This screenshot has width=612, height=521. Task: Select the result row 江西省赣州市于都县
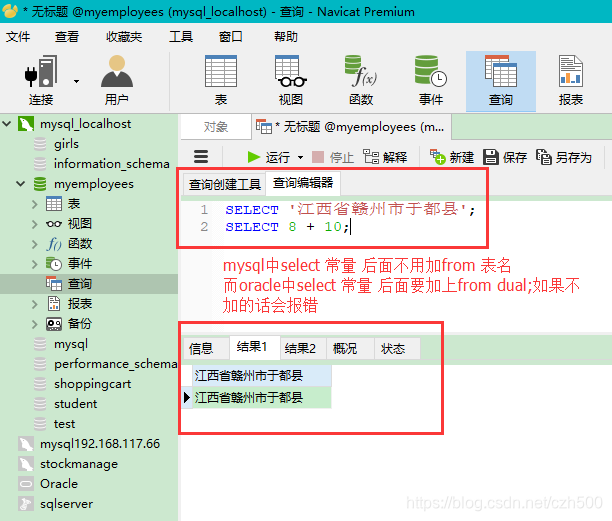(x=262, y=398)
